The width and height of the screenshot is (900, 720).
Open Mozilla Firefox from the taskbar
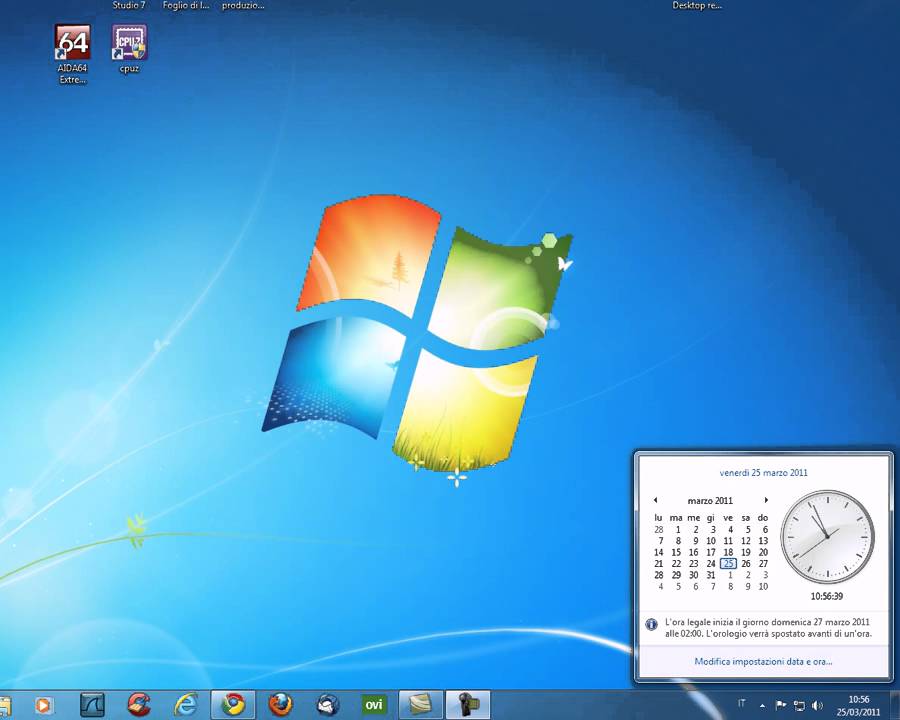point(281,704)
